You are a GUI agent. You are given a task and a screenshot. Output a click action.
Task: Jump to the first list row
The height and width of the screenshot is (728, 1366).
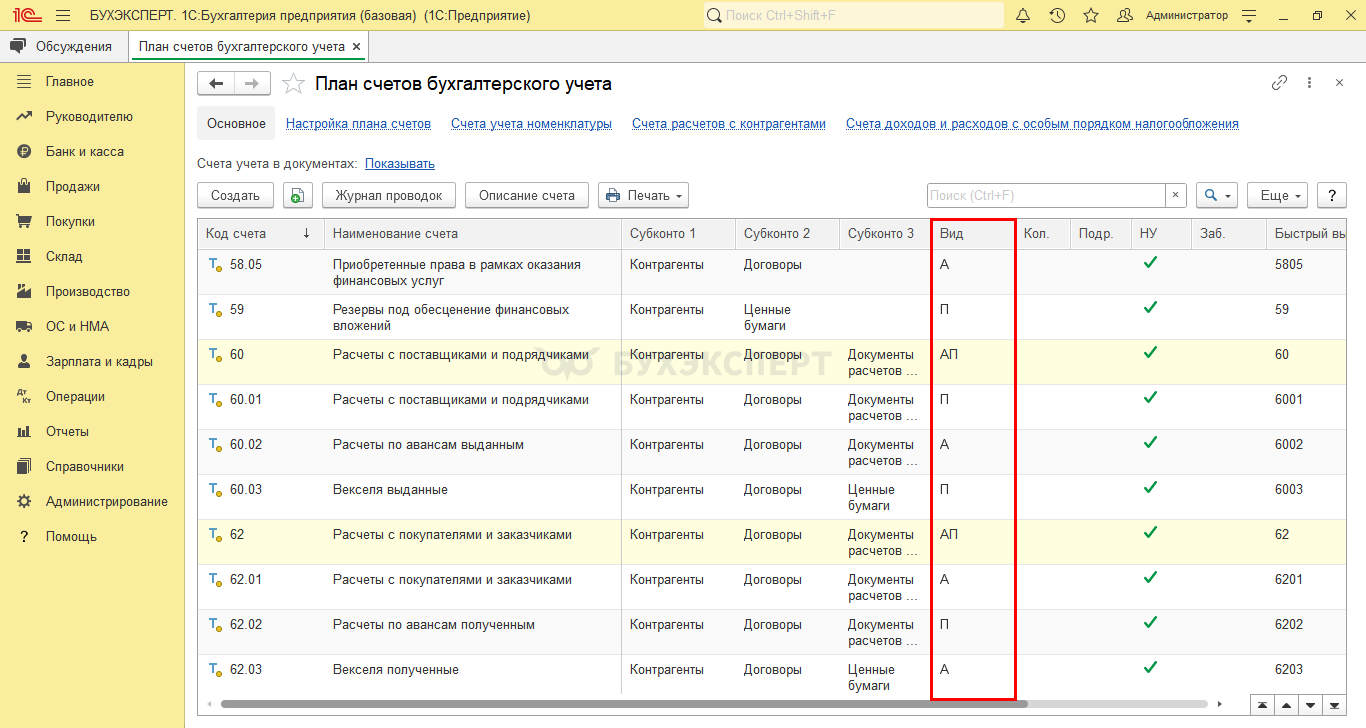pyautogui.click(x=1263, y=705)
